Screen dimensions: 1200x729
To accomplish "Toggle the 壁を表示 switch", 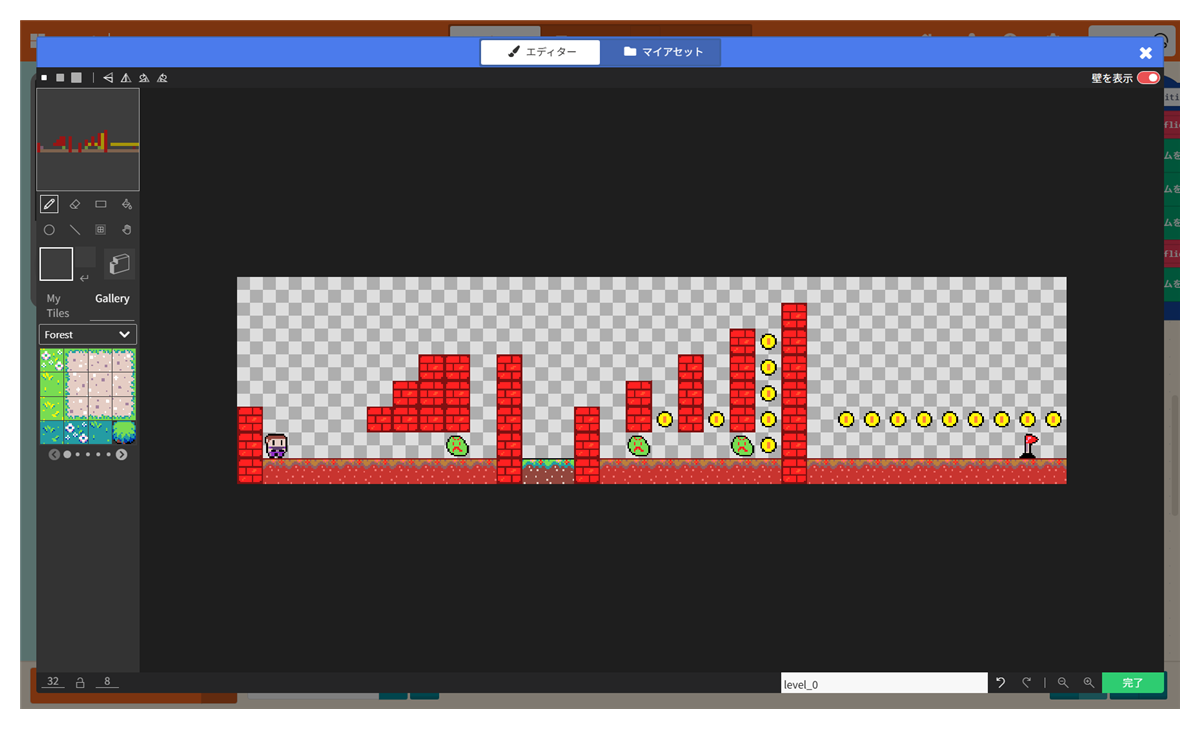I will [1148, 78].
